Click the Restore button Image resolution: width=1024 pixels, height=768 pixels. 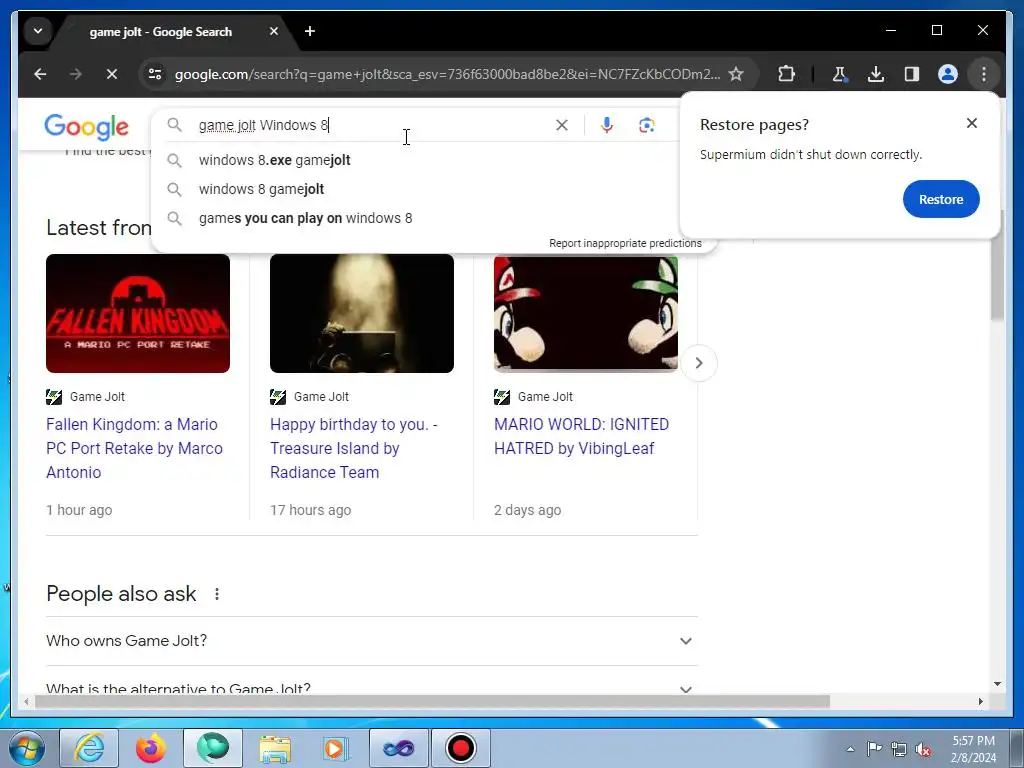[940, 199]
